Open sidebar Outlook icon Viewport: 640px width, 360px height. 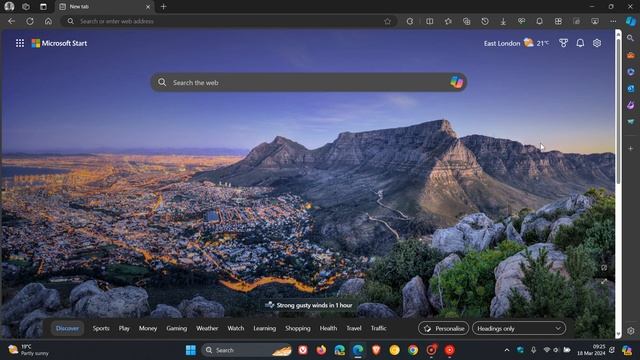click(631, 88)
